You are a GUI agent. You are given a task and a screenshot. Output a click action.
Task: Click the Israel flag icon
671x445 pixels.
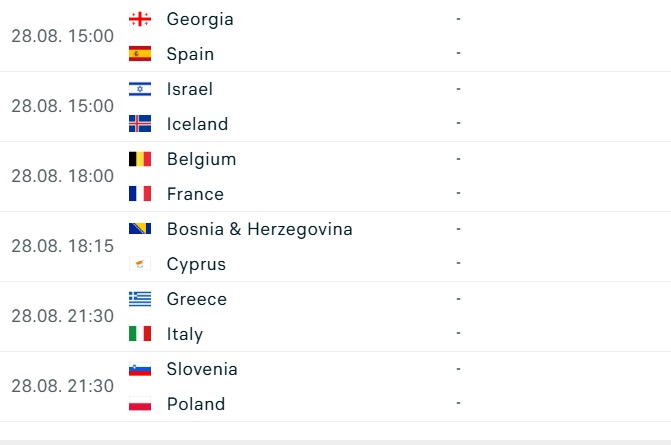click(140, 89)
